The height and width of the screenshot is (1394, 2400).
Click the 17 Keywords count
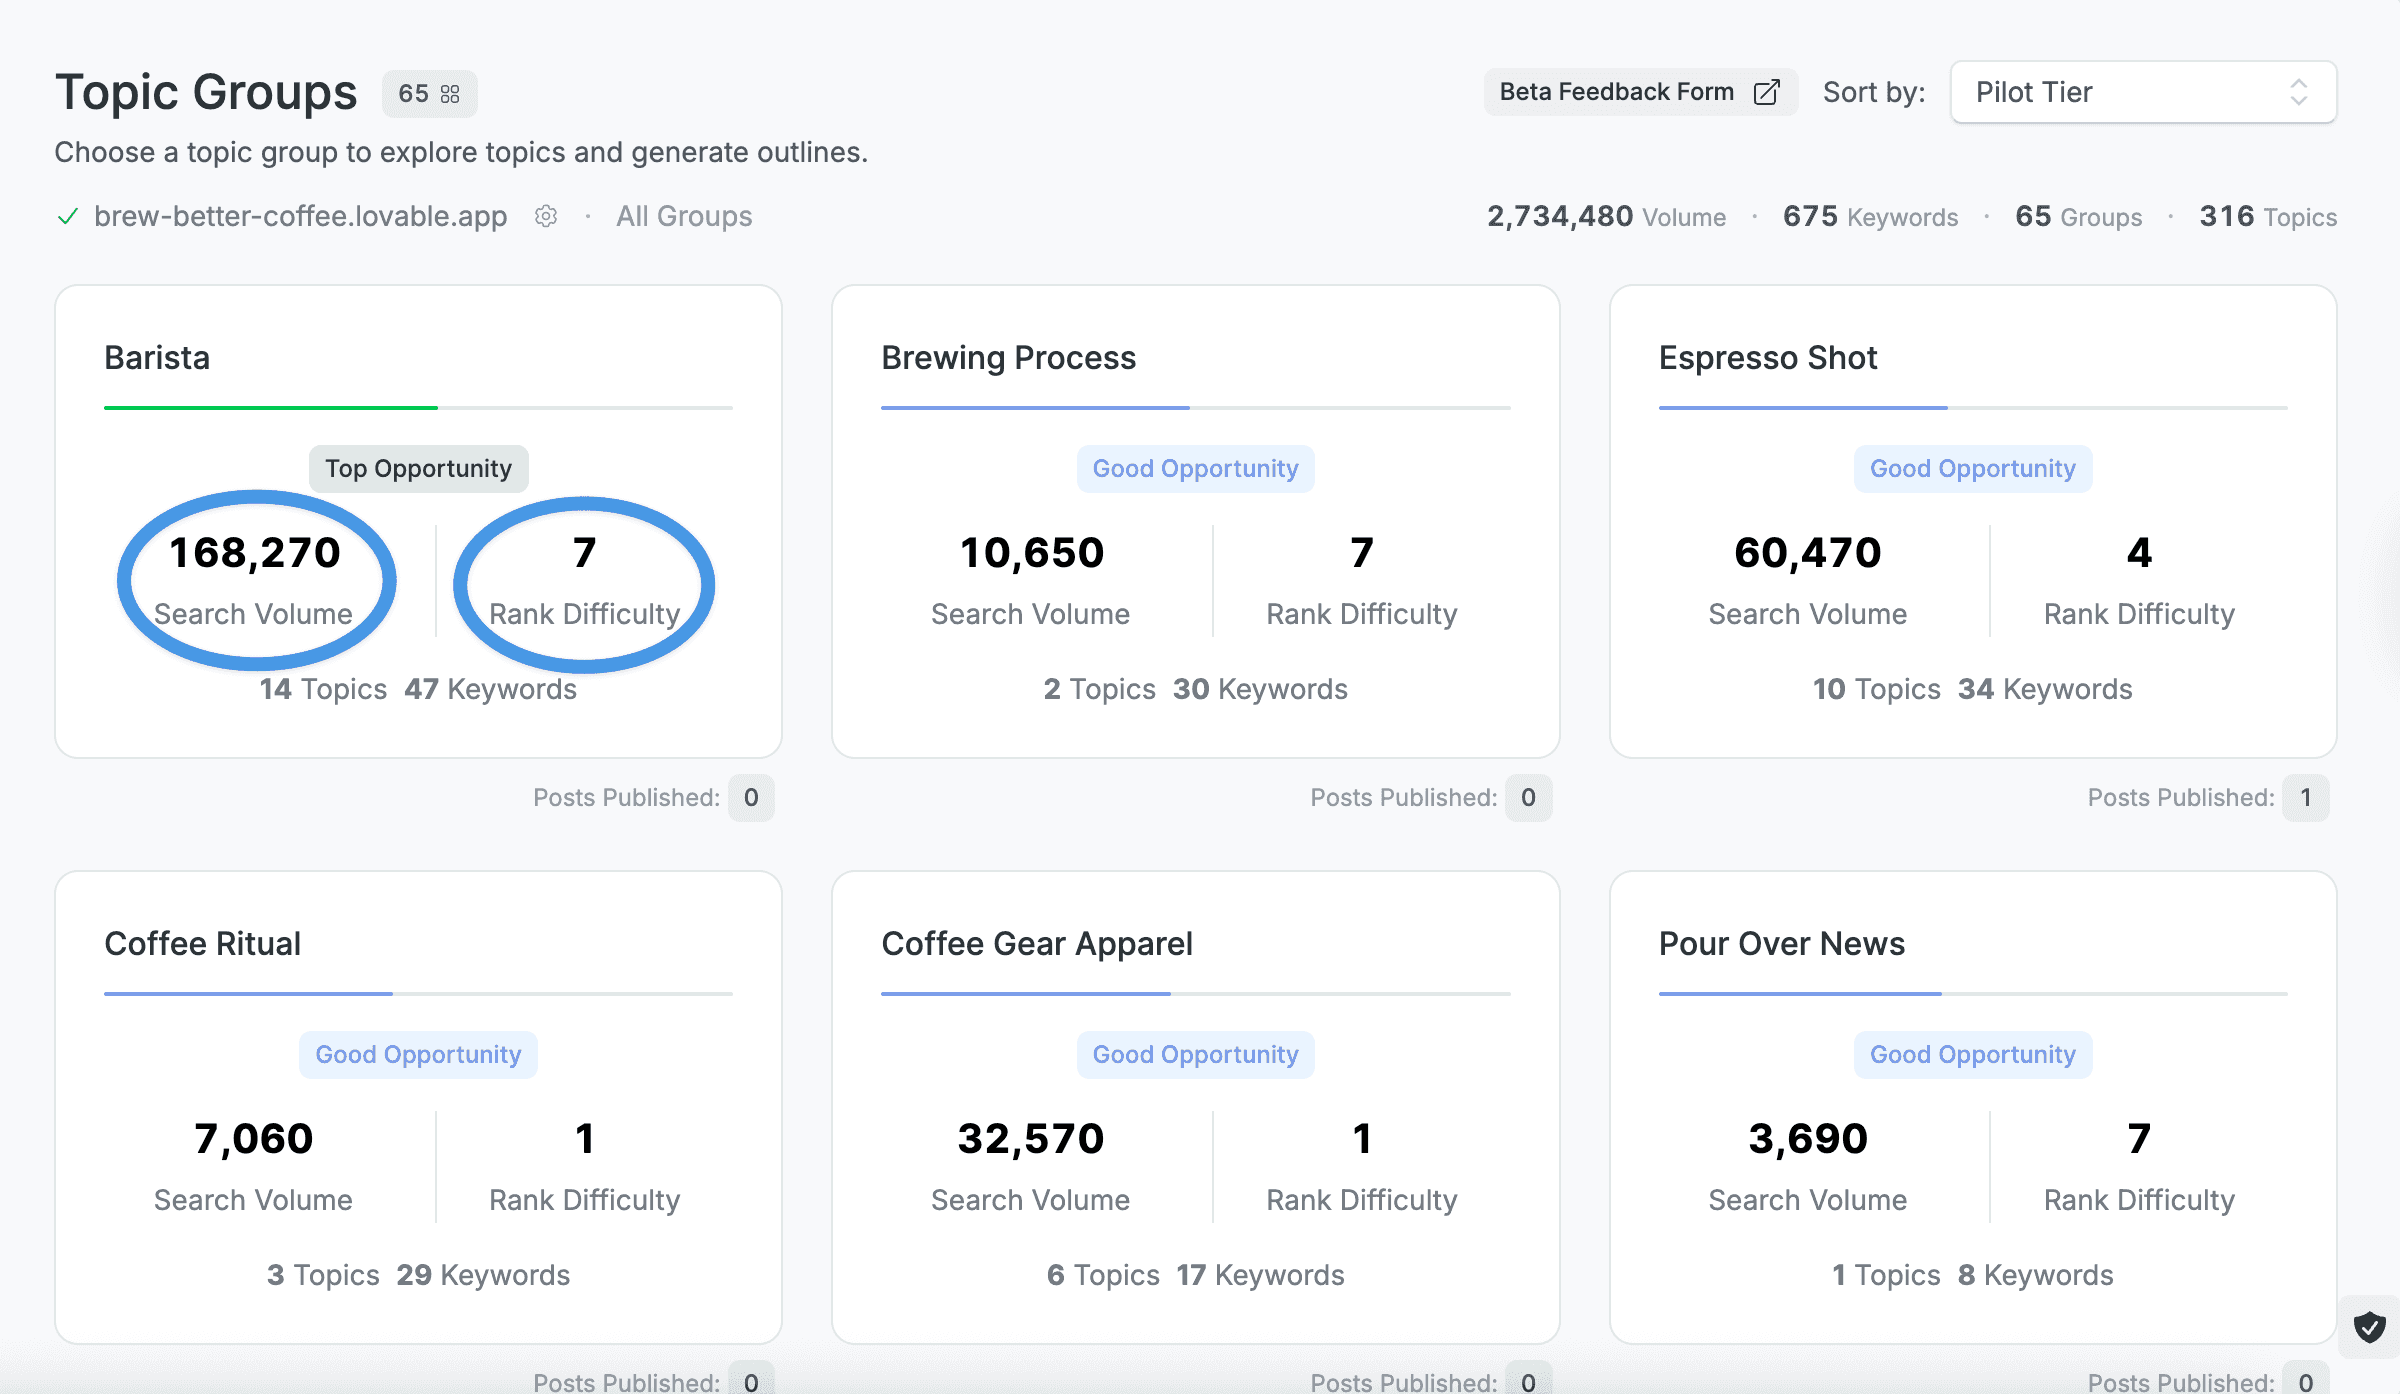tap(1260, 1275)
